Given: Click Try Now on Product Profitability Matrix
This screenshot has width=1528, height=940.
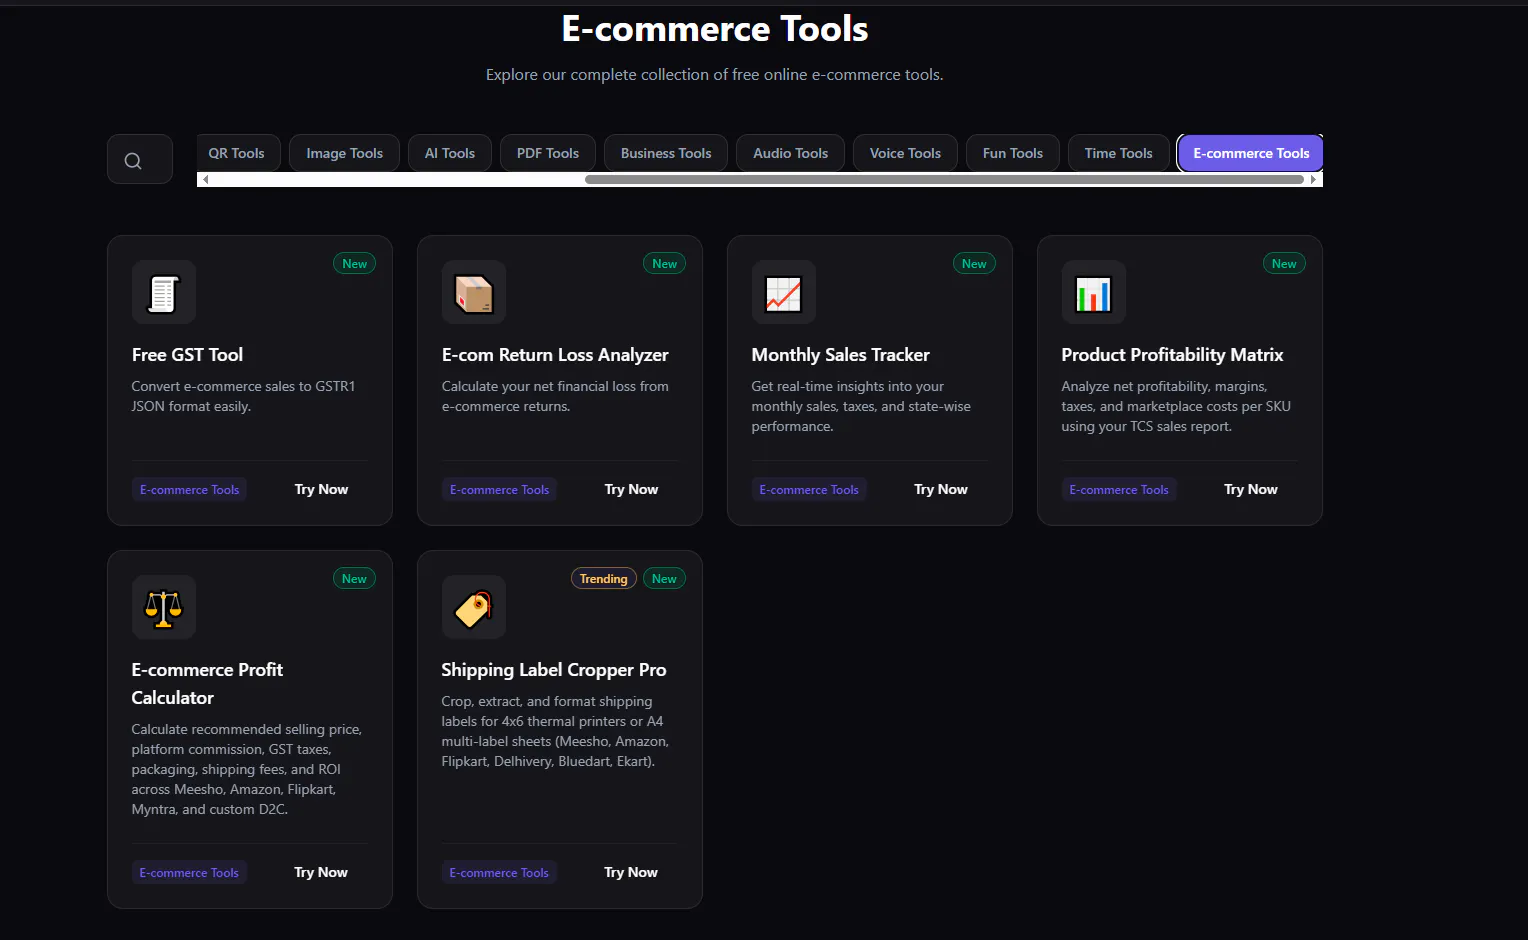Looking at the screenshot, I should click(1251, 489).
